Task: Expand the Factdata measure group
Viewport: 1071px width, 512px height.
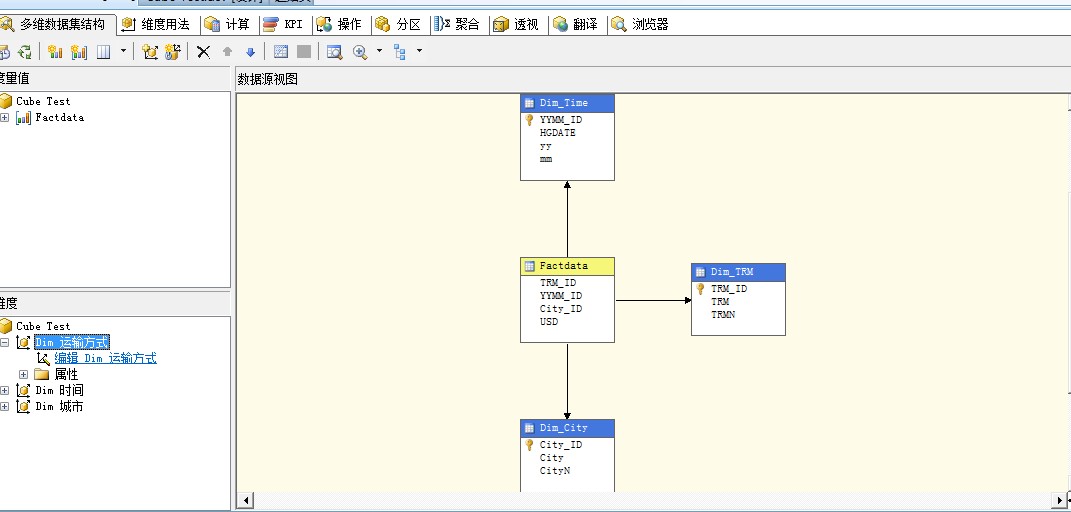Action: pos(5,117)
